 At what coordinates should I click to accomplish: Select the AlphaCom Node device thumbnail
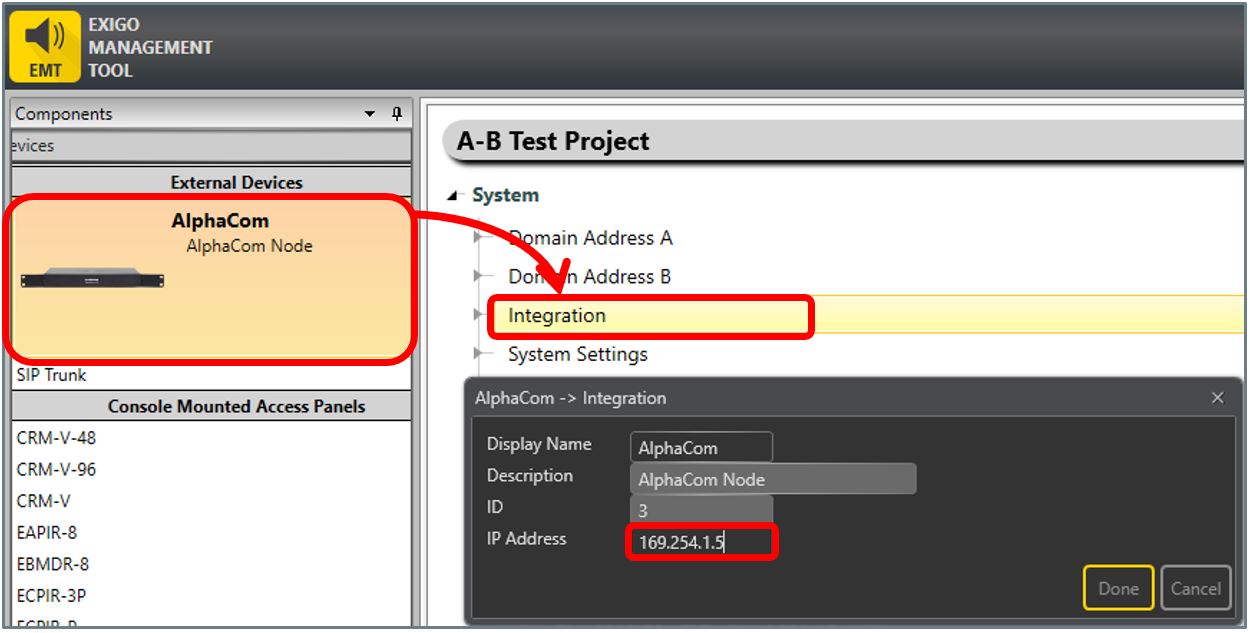pyautogui.click(x=92, y=279)
